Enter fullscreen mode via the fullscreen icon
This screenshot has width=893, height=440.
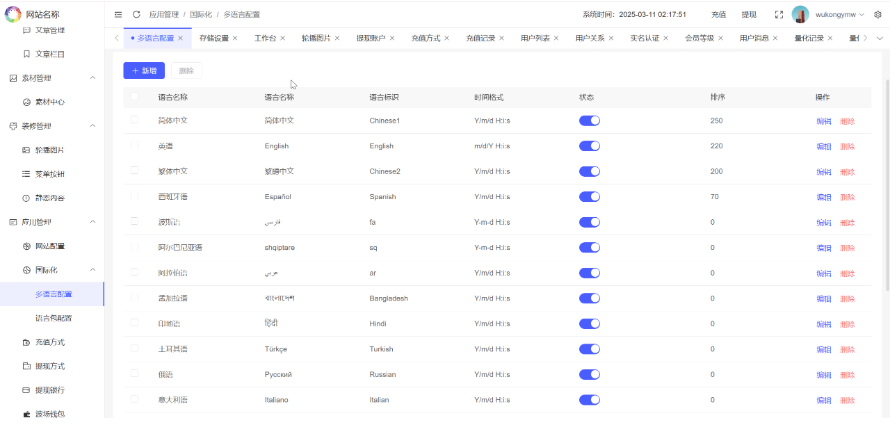[778, 15]
